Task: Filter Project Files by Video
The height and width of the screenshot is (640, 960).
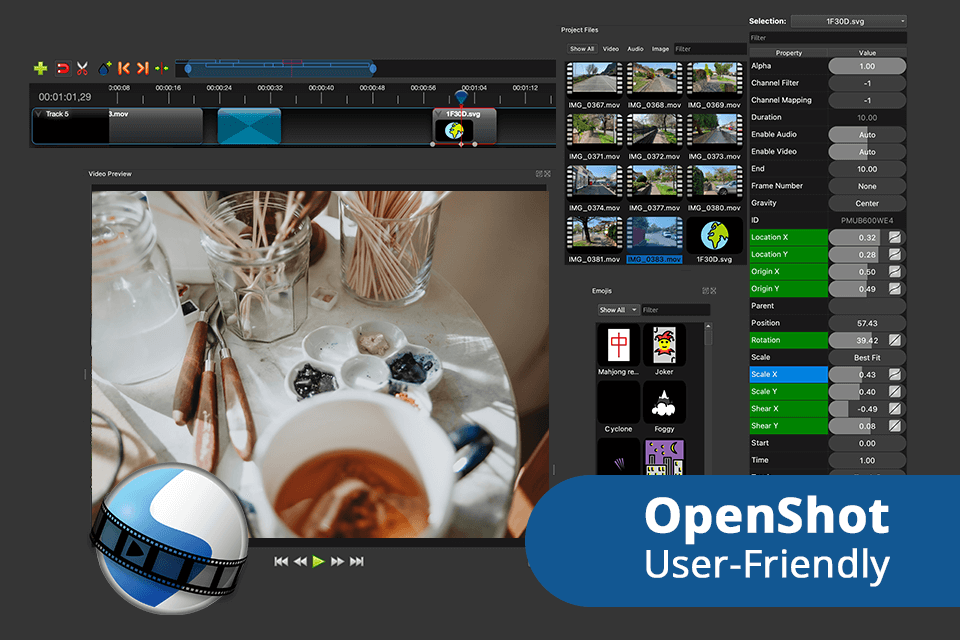Action: [611, 49]
